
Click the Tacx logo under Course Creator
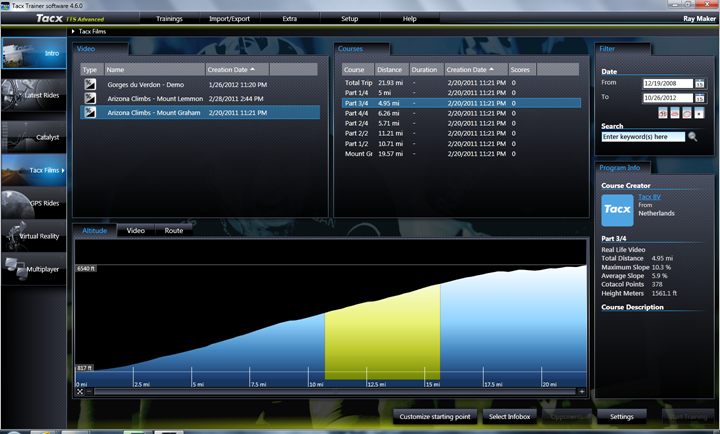coord(617,210)
